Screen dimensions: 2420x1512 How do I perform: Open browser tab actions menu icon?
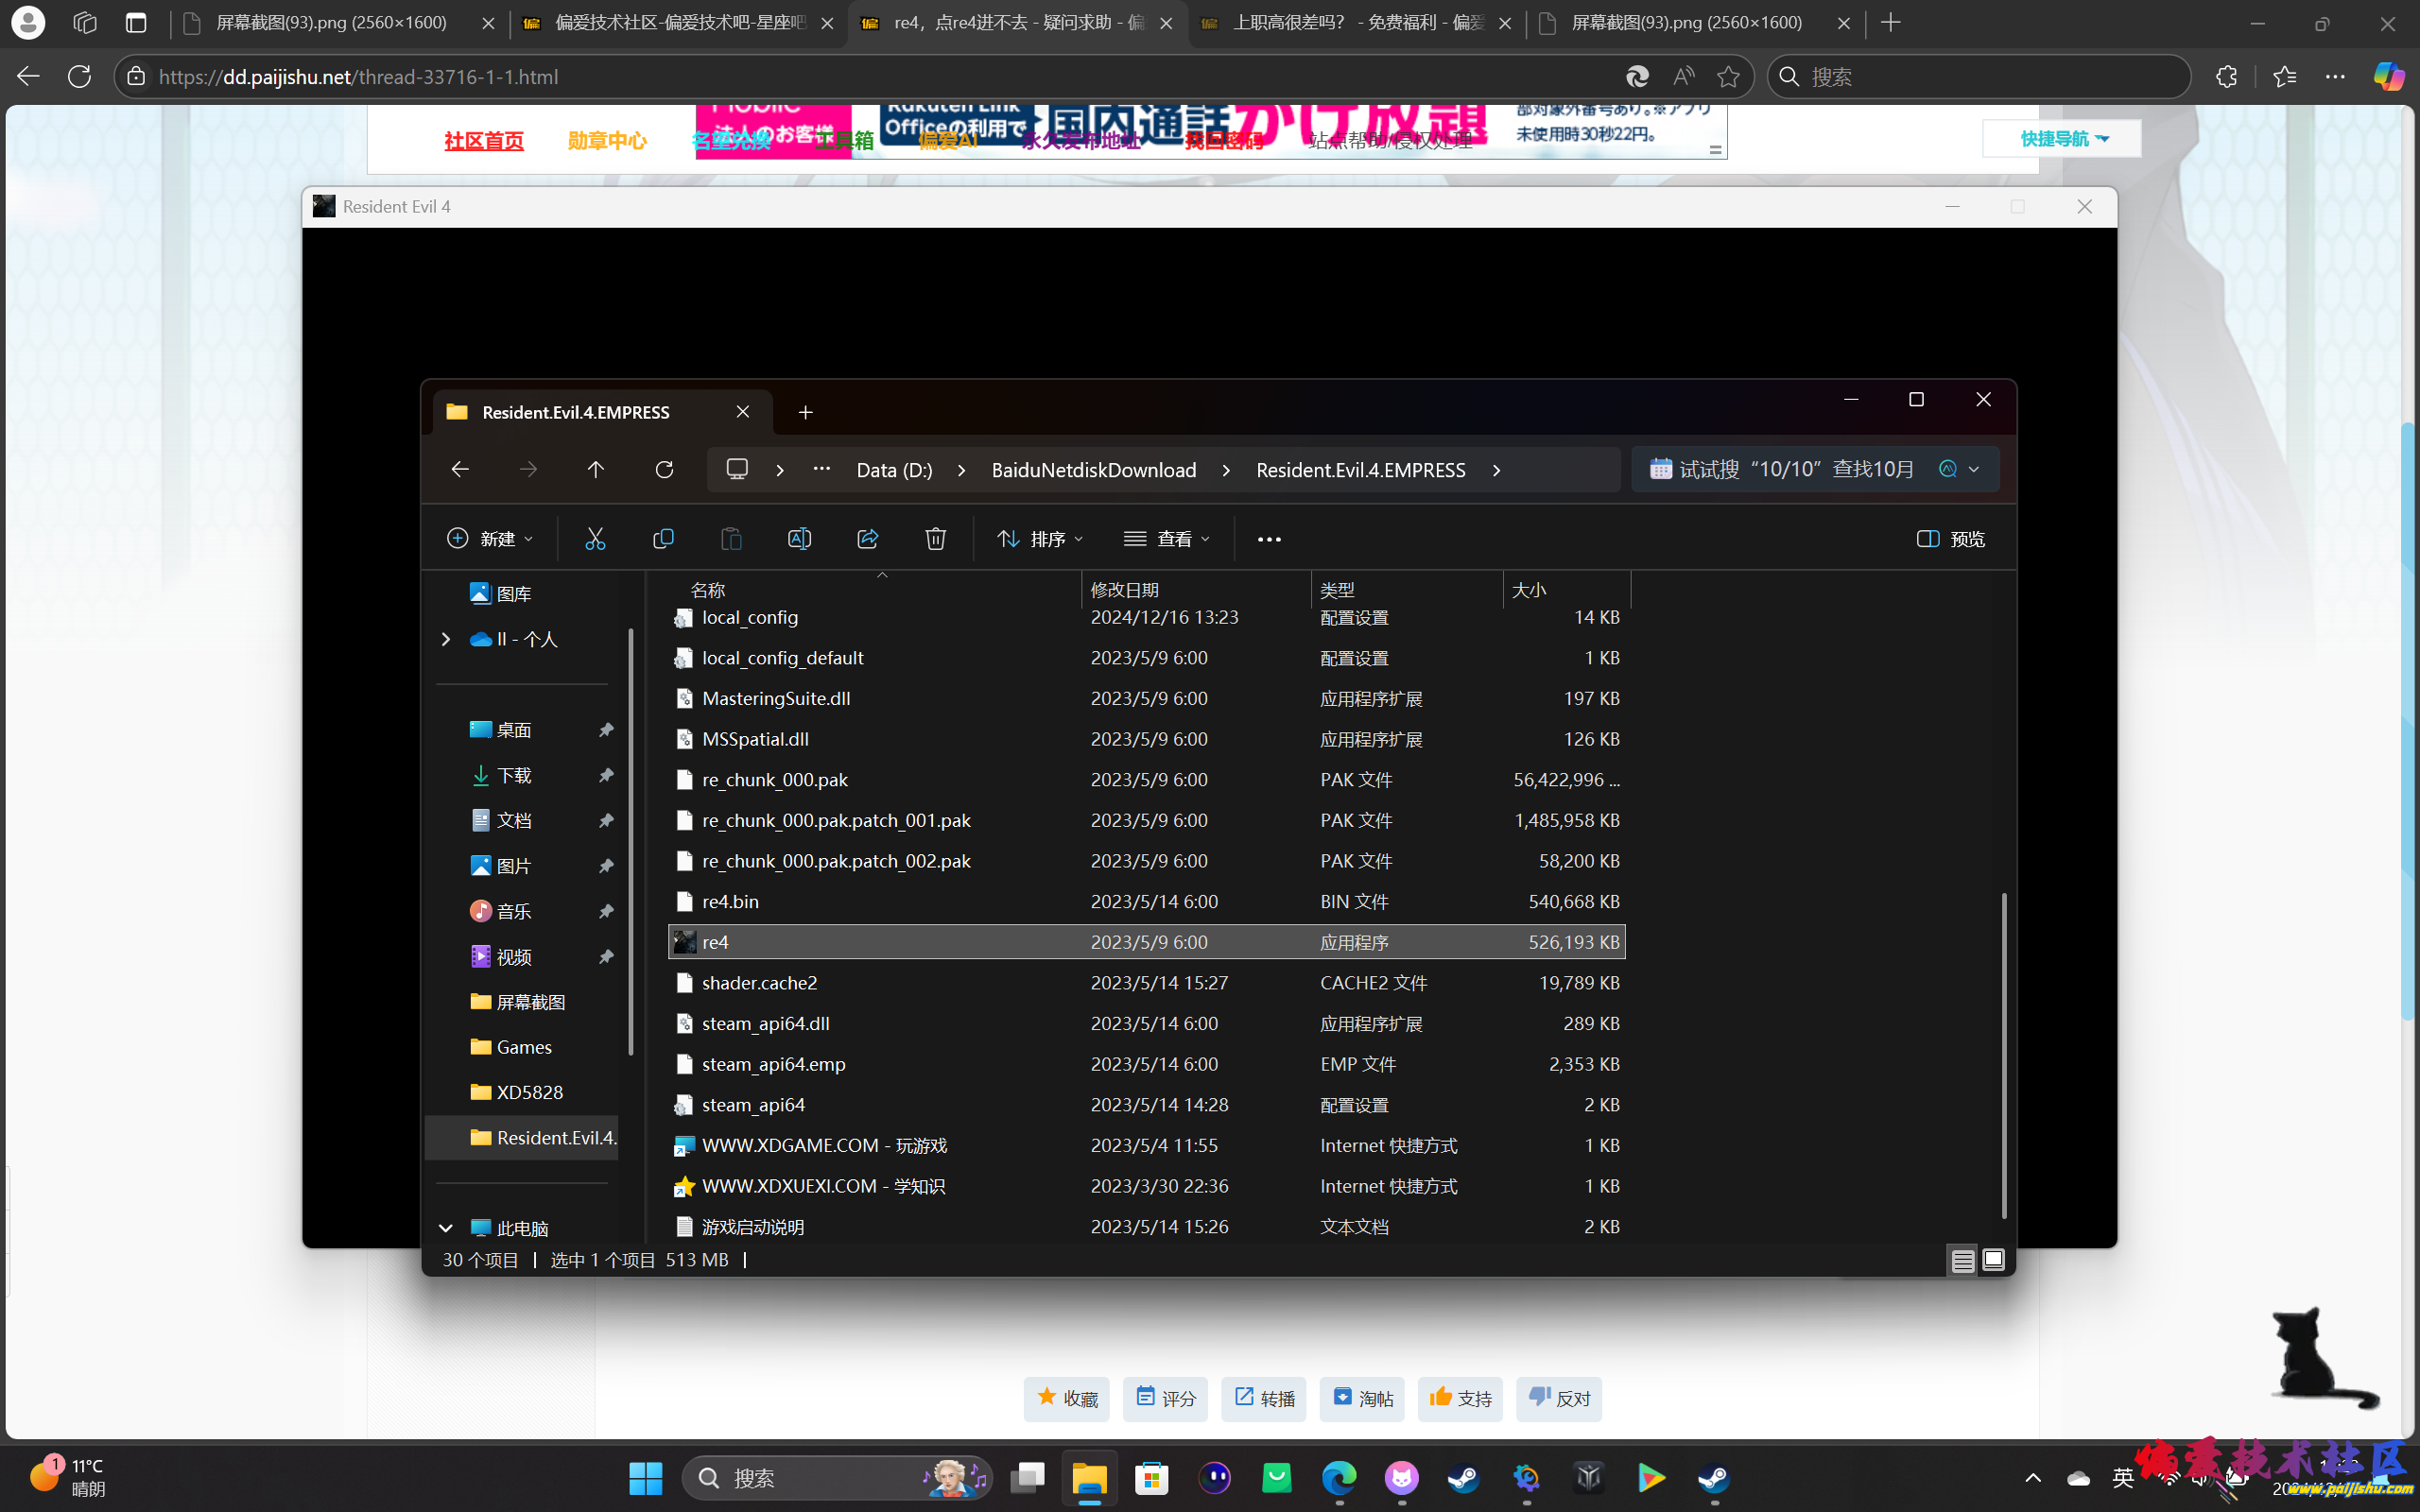pyautogui.click(x=136, y=23)
